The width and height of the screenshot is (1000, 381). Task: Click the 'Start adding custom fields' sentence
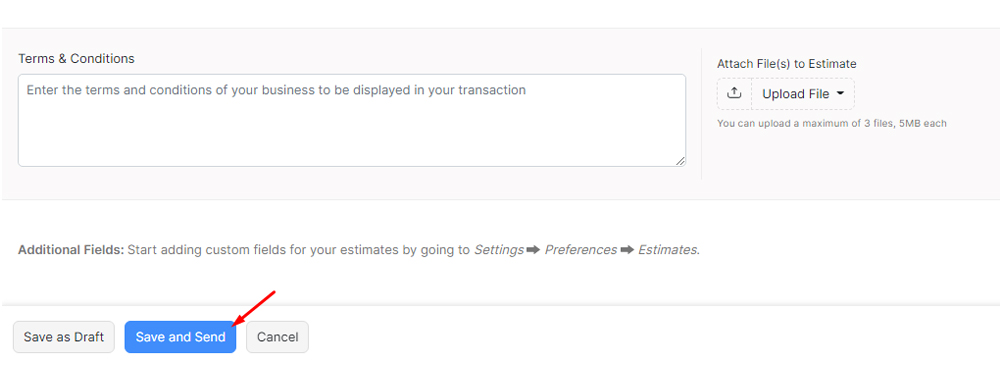tap(413, 250)
